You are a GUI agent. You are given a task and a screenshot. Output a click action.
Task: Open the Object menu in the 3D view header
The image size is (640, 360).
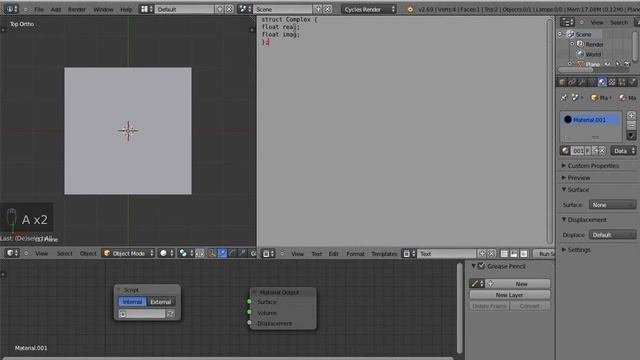pos(88,253)
